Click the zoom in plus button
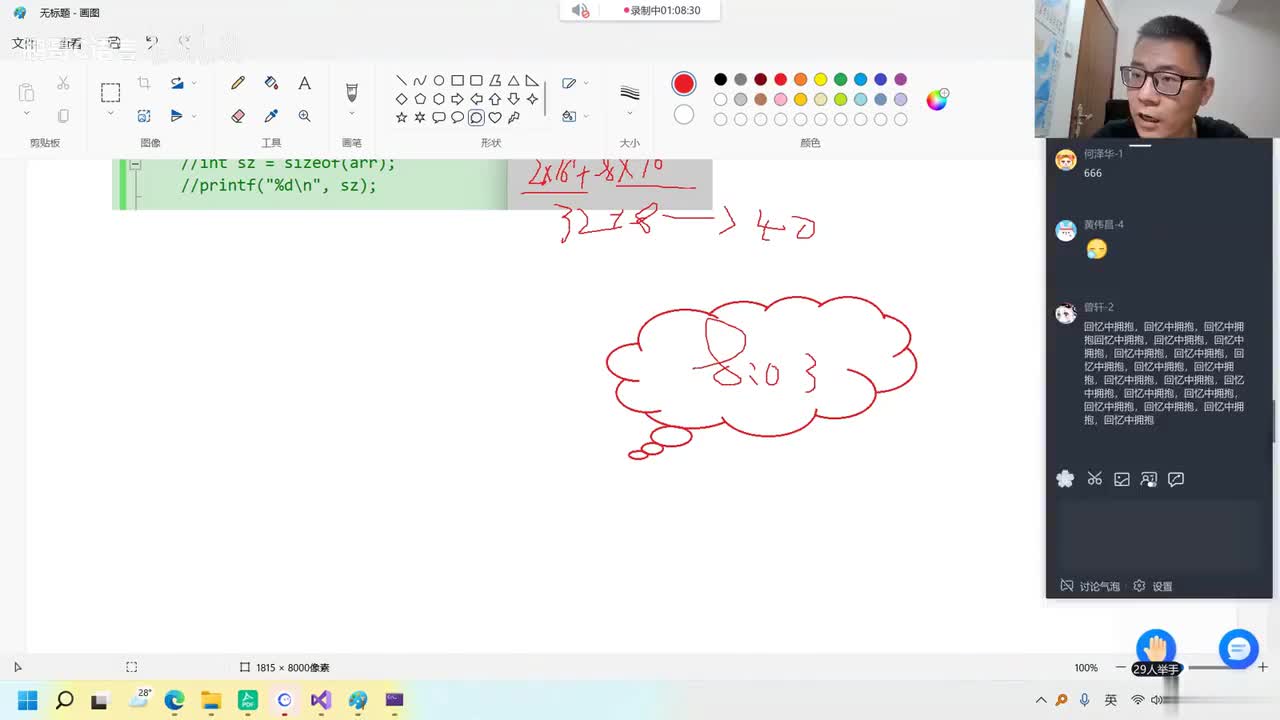The height and width of the screenshot is (720, 1280). pyautogui.click(x=1263, y=667)
